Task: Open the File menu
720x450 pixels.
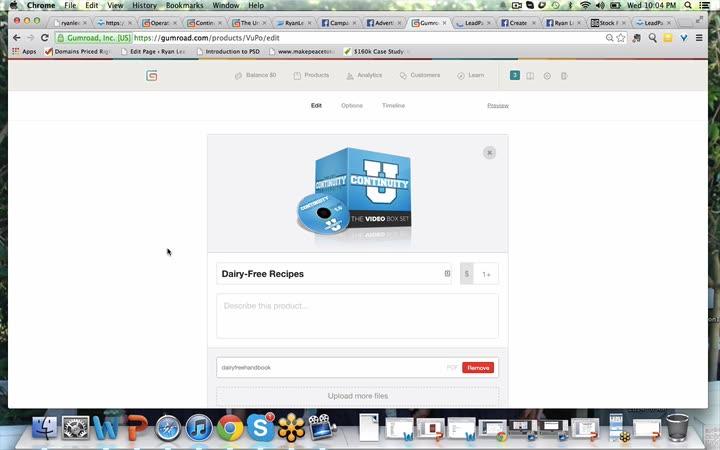Action: pos(70,5)
